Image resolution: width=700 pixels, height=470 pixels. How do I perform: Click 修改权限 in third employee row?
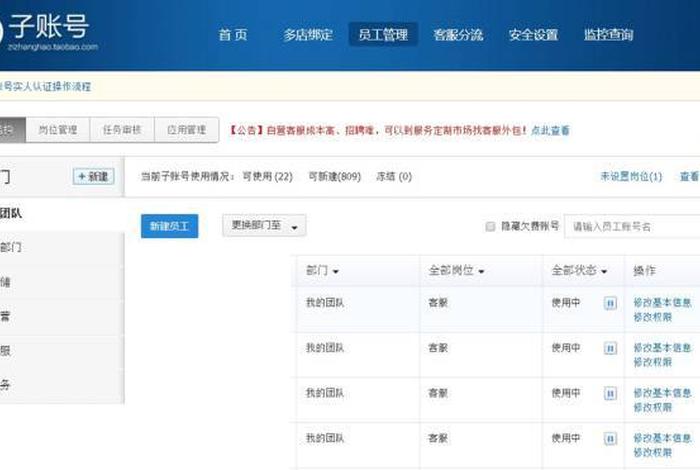(653, 407)
